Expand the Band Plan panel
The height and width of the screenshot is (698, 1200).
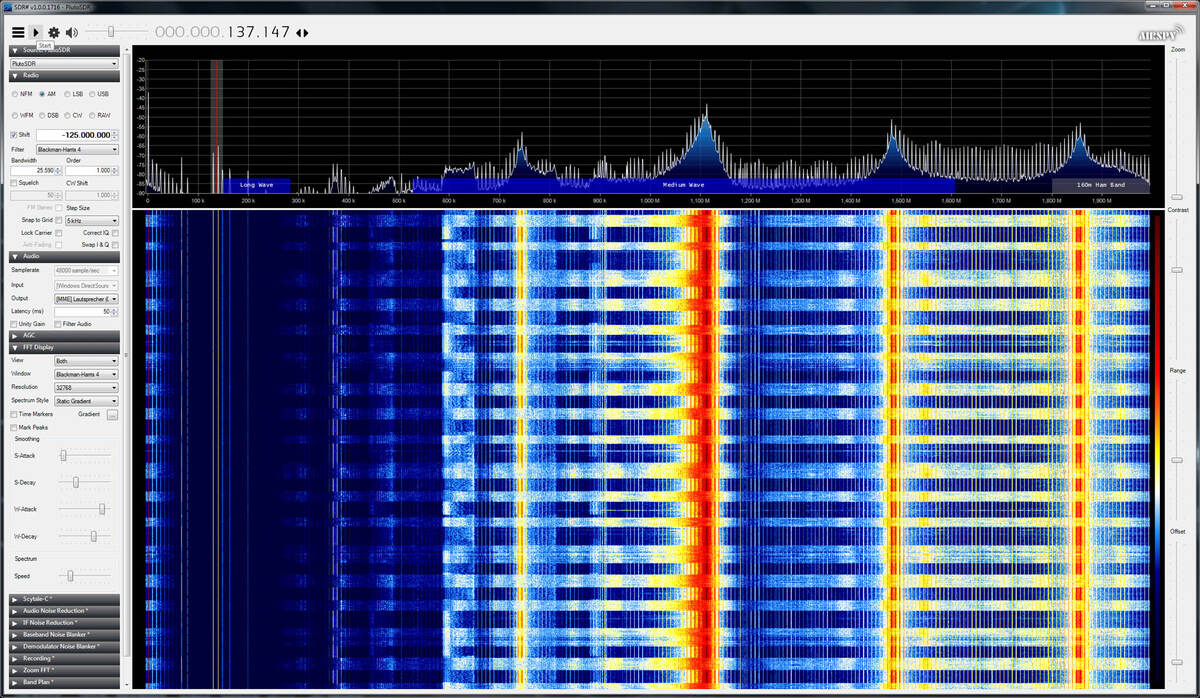pyautogui.click(x=40, y=683)
